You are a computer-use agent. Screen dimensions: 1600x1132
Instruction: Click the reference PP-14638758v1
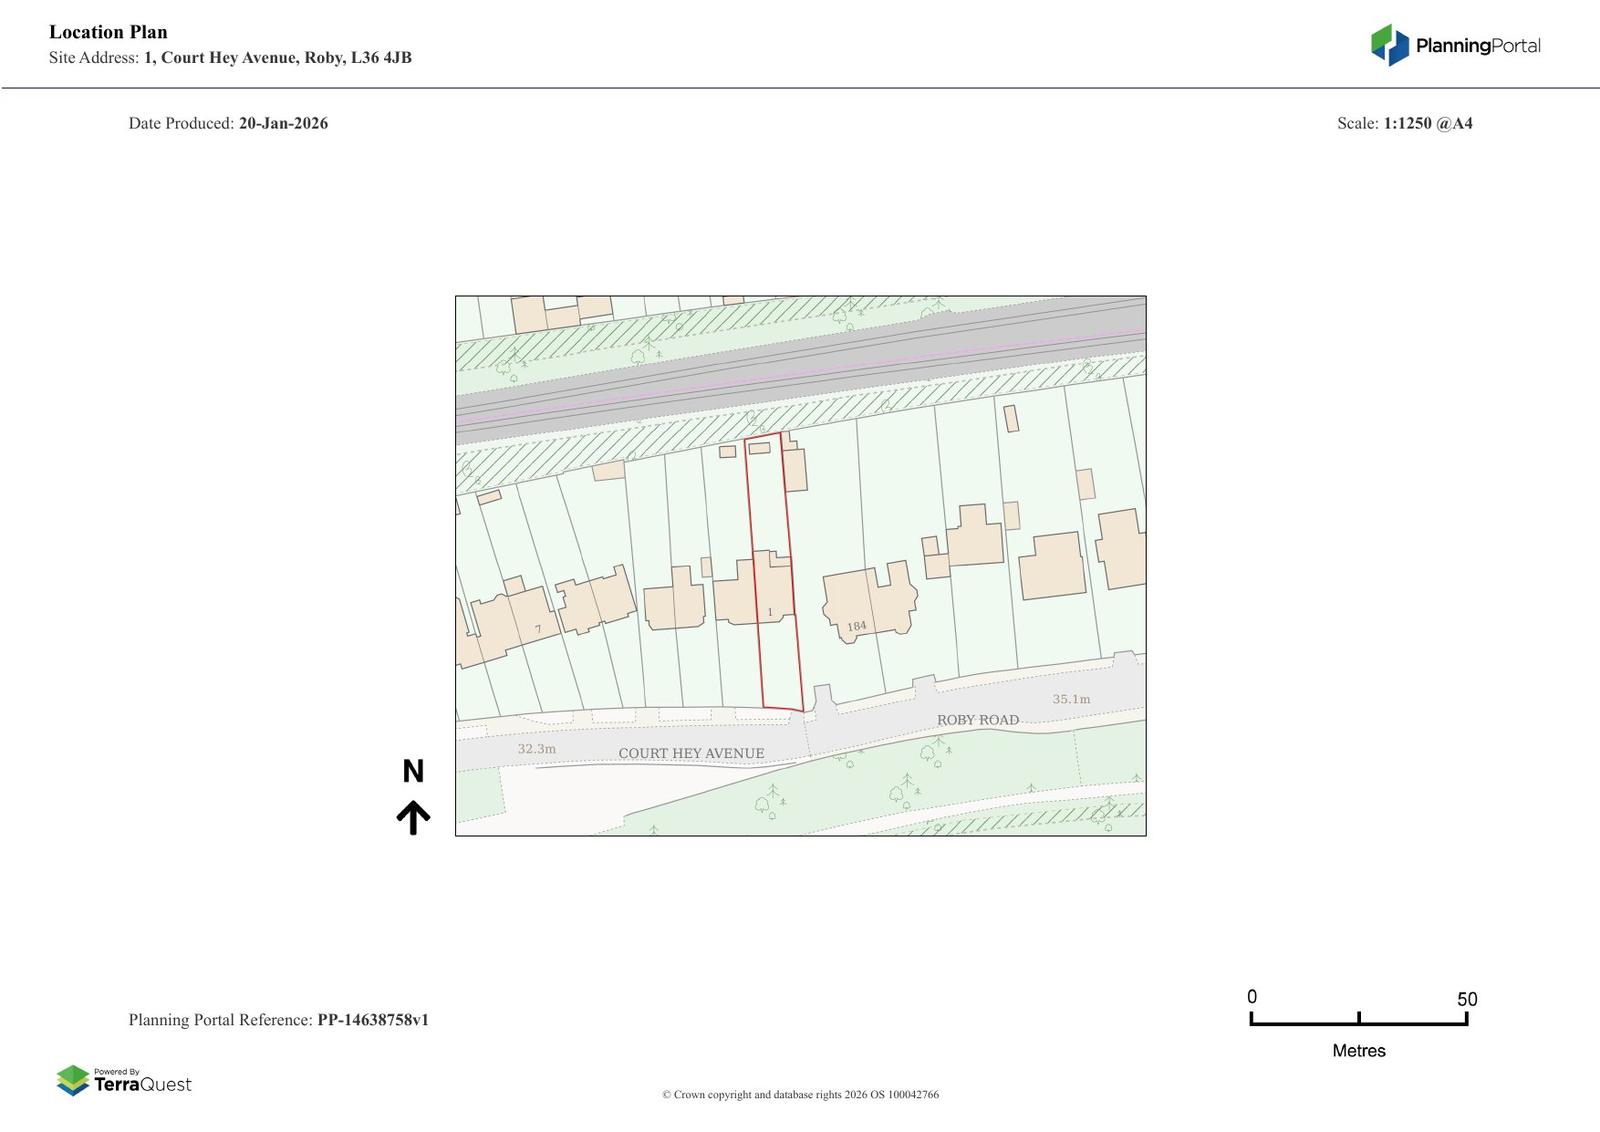372,1020
